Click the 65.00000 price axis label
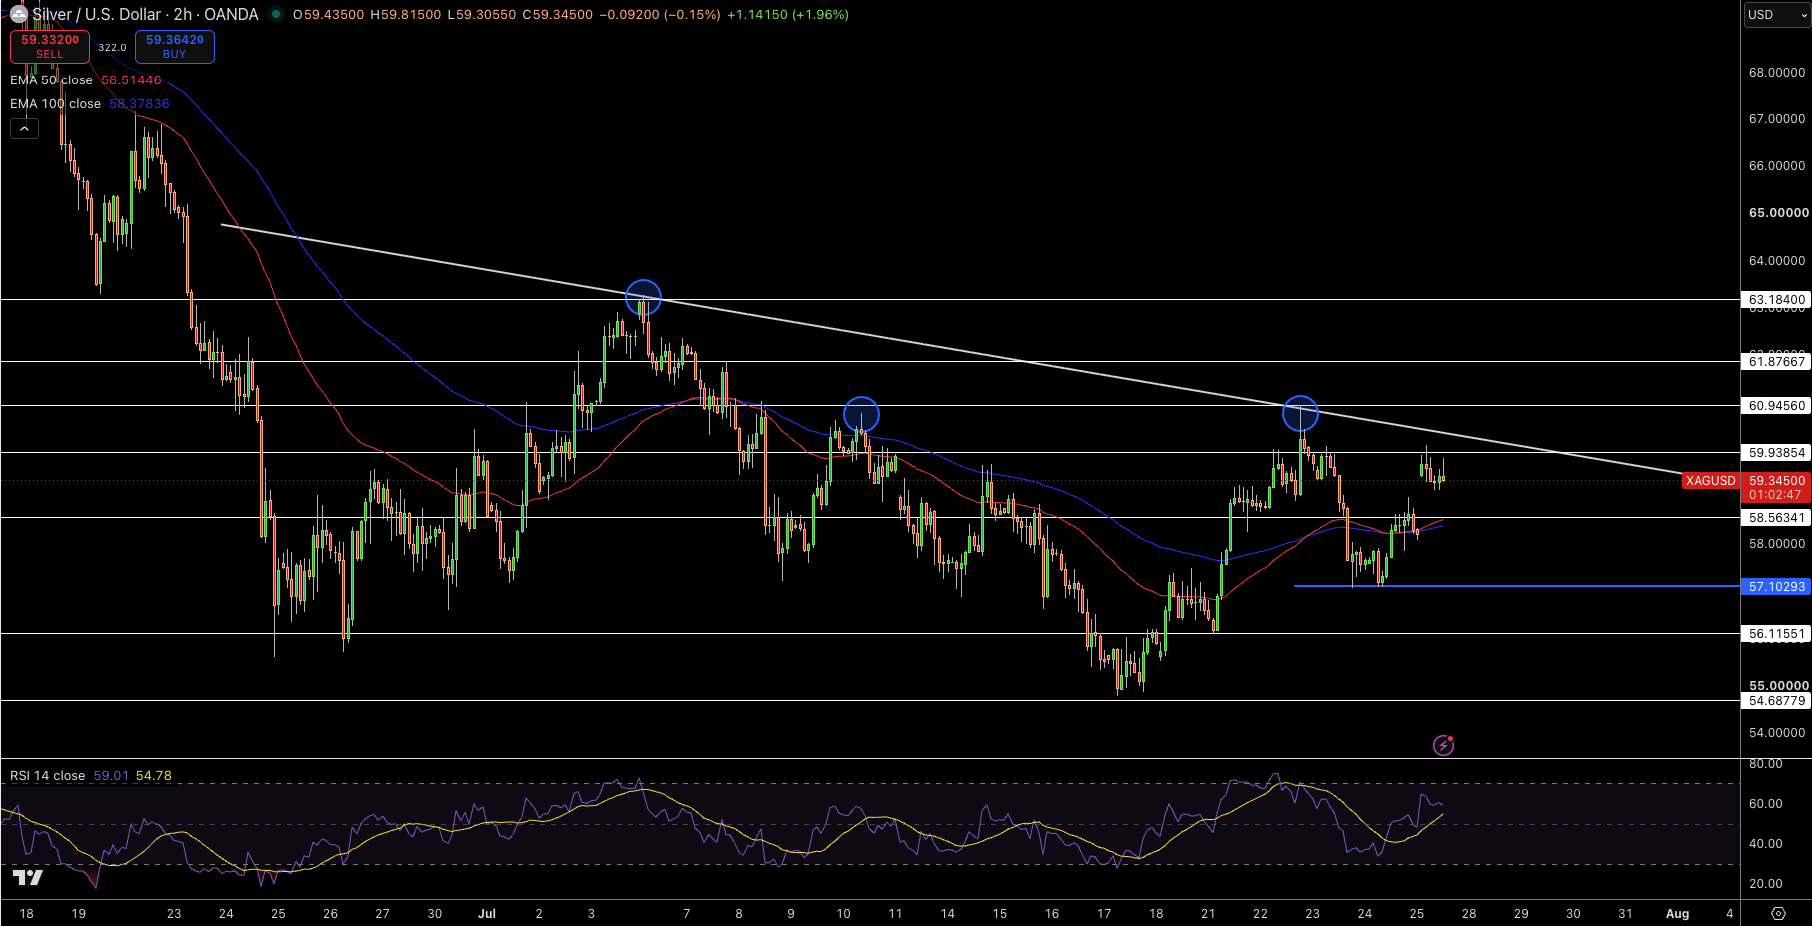The height and width of the screenshot is (926, 1812). [1778, 213]
